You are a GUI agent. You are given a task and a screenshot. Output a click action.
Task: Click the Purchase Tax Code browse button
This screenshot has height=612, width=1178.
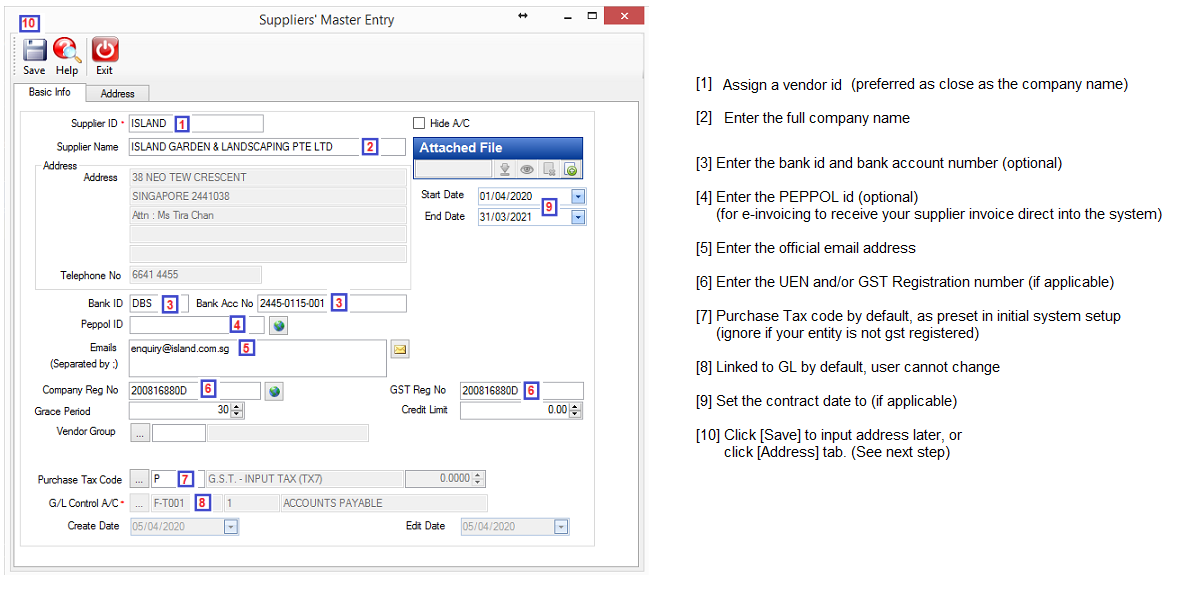[140, 479]
